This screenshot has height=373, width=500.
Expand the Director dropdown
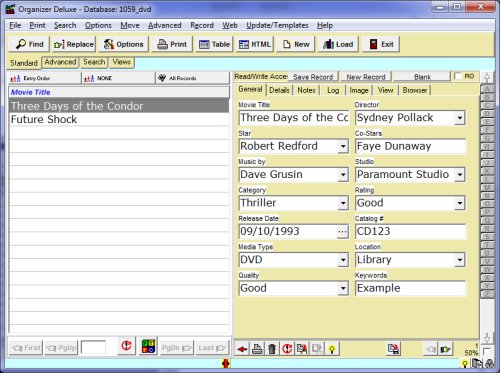(x=460, y=118)
